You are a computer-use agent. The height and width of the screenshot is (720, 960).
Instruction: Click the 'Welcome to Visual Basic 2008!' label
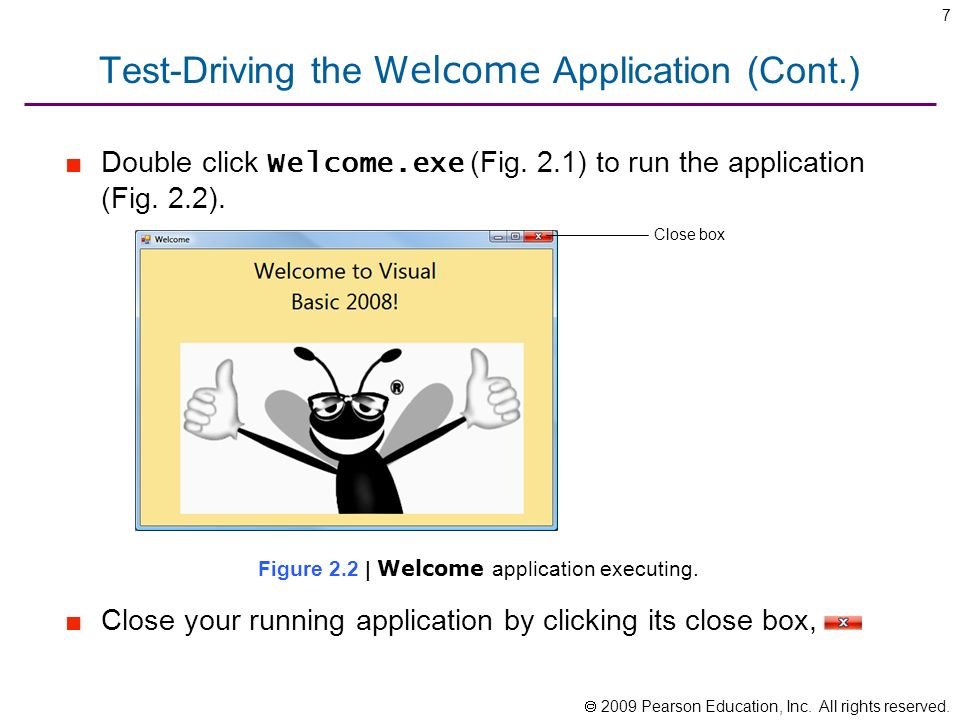tap(345, 286)
